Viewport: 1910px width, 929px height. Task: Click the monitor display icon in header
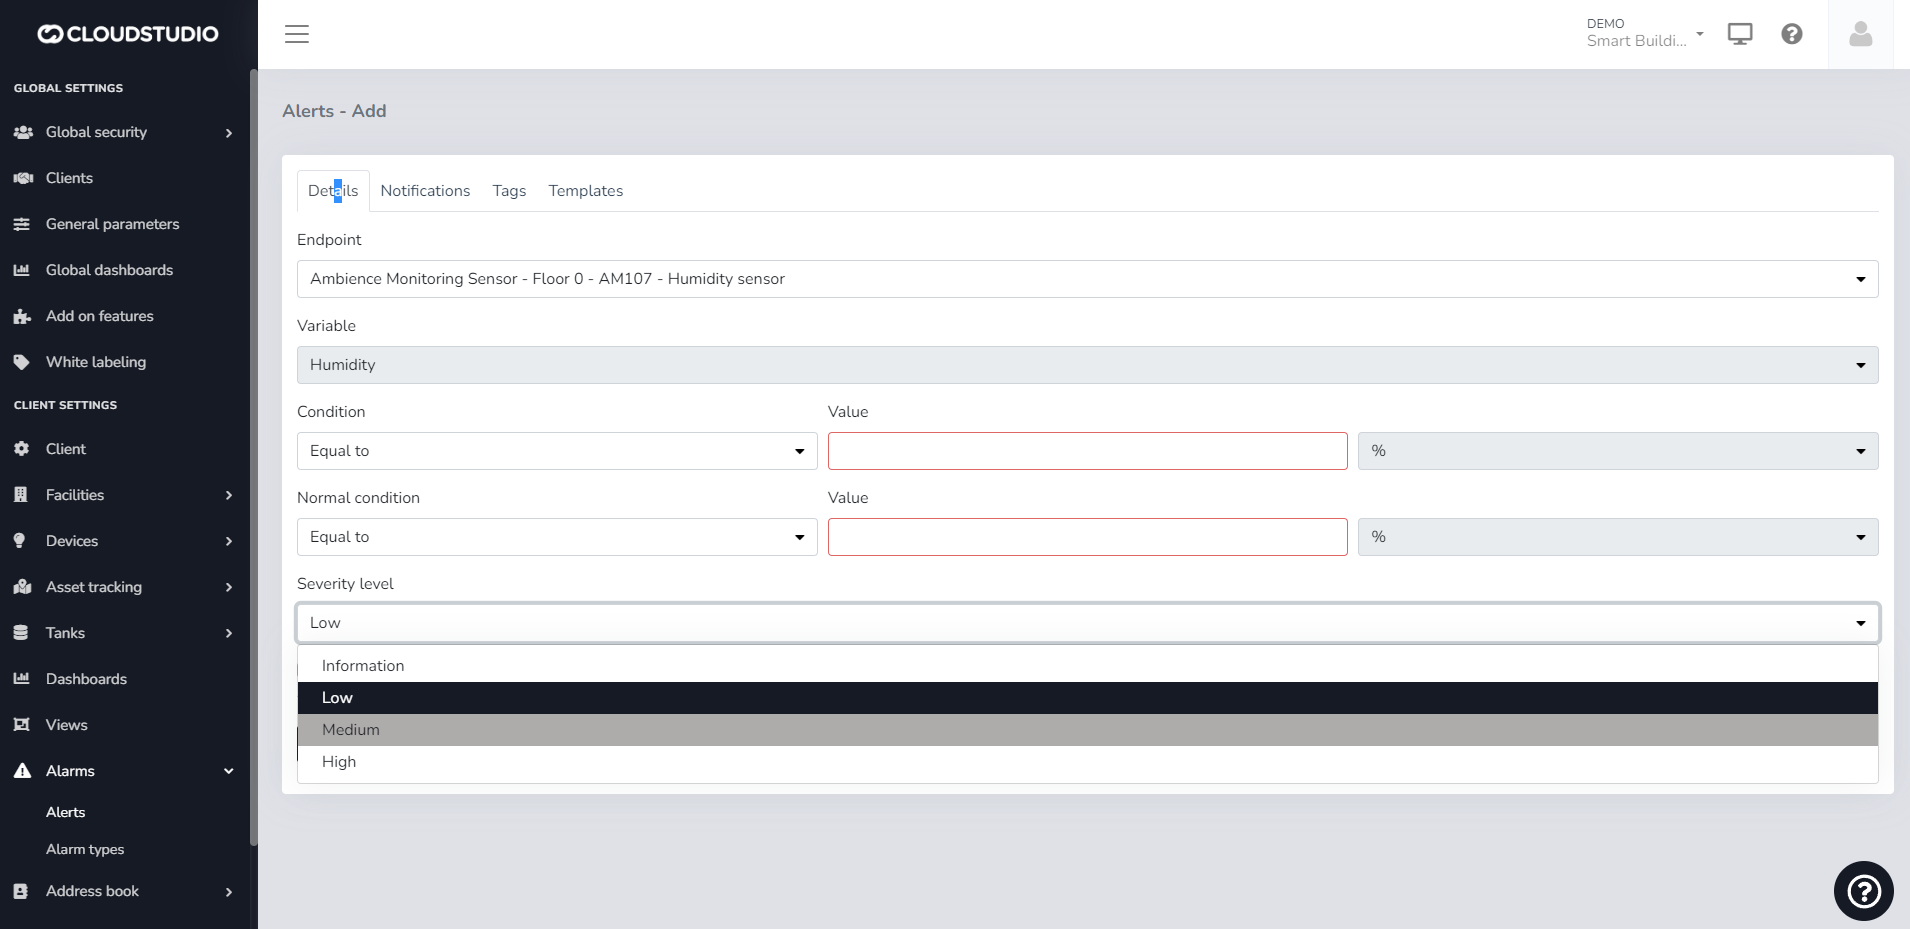pyautogui.click(x=1740, y=34)
